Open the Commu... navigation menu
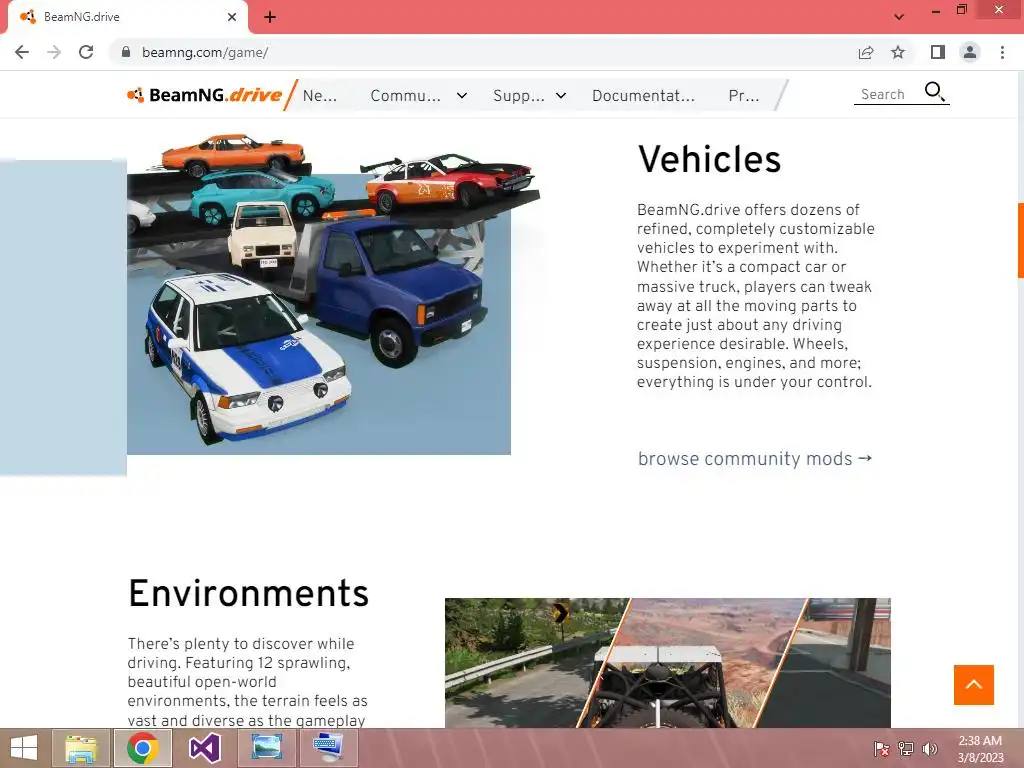Screen dimensions: 1024x768 point(406,96)
